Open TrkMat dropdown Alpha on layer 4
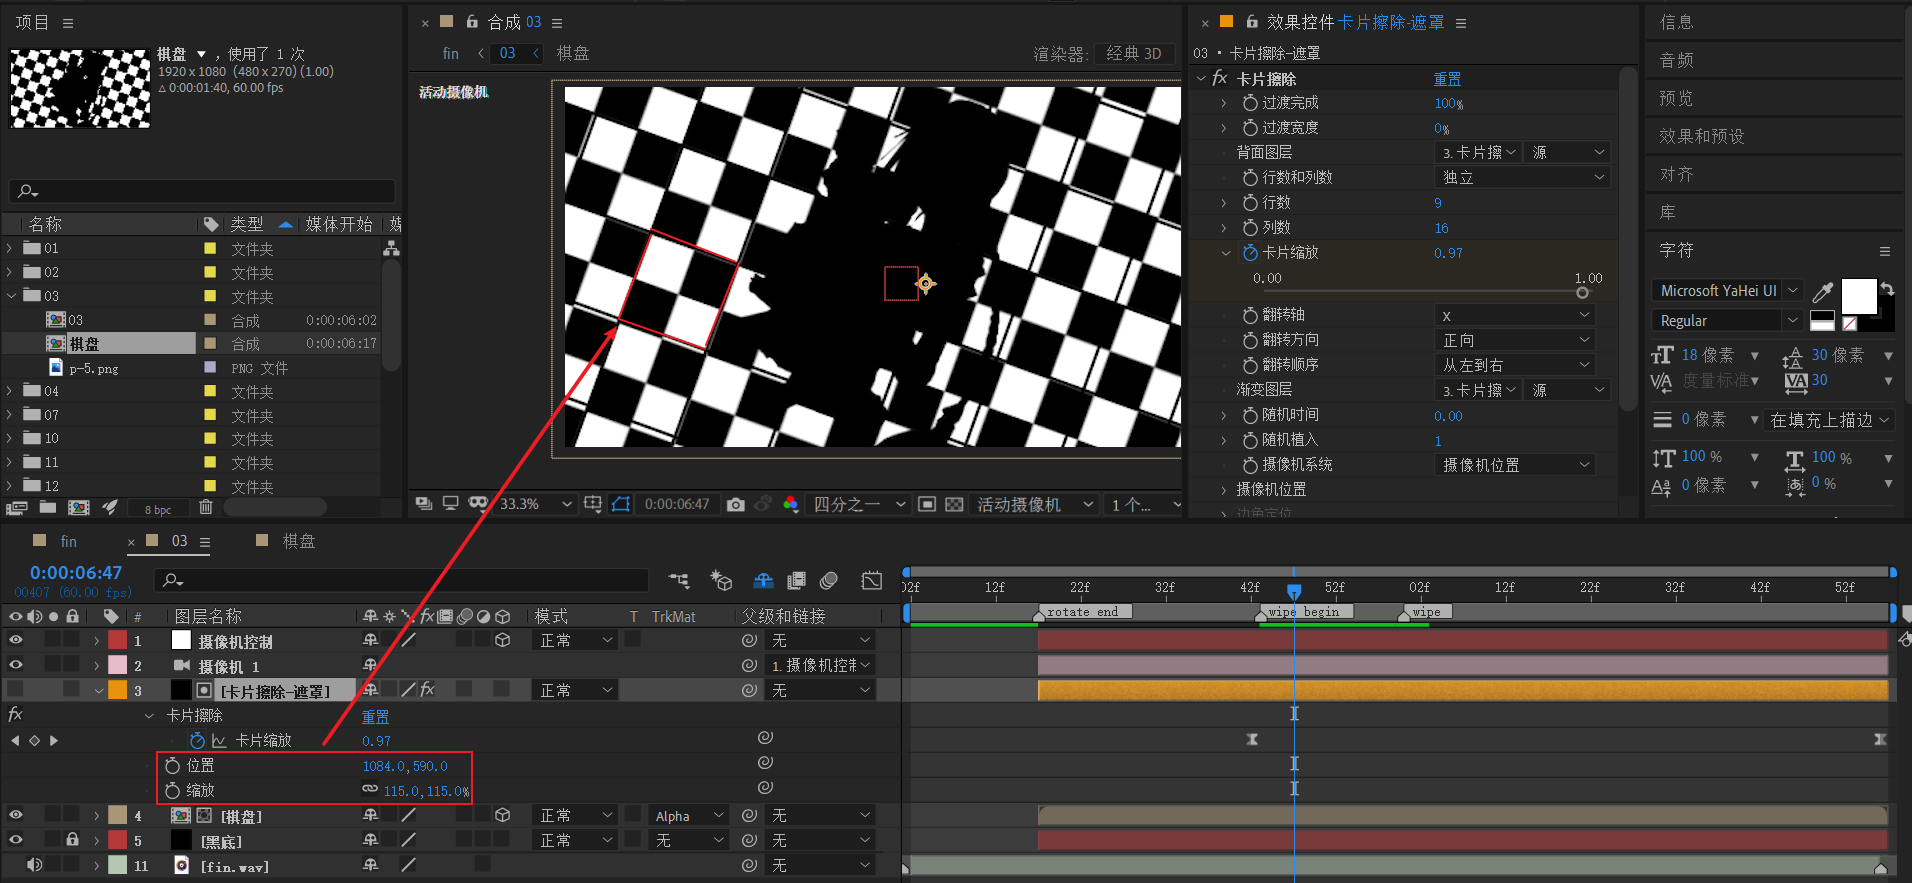Screen dimensions: 1912x883 click(688, 816)
